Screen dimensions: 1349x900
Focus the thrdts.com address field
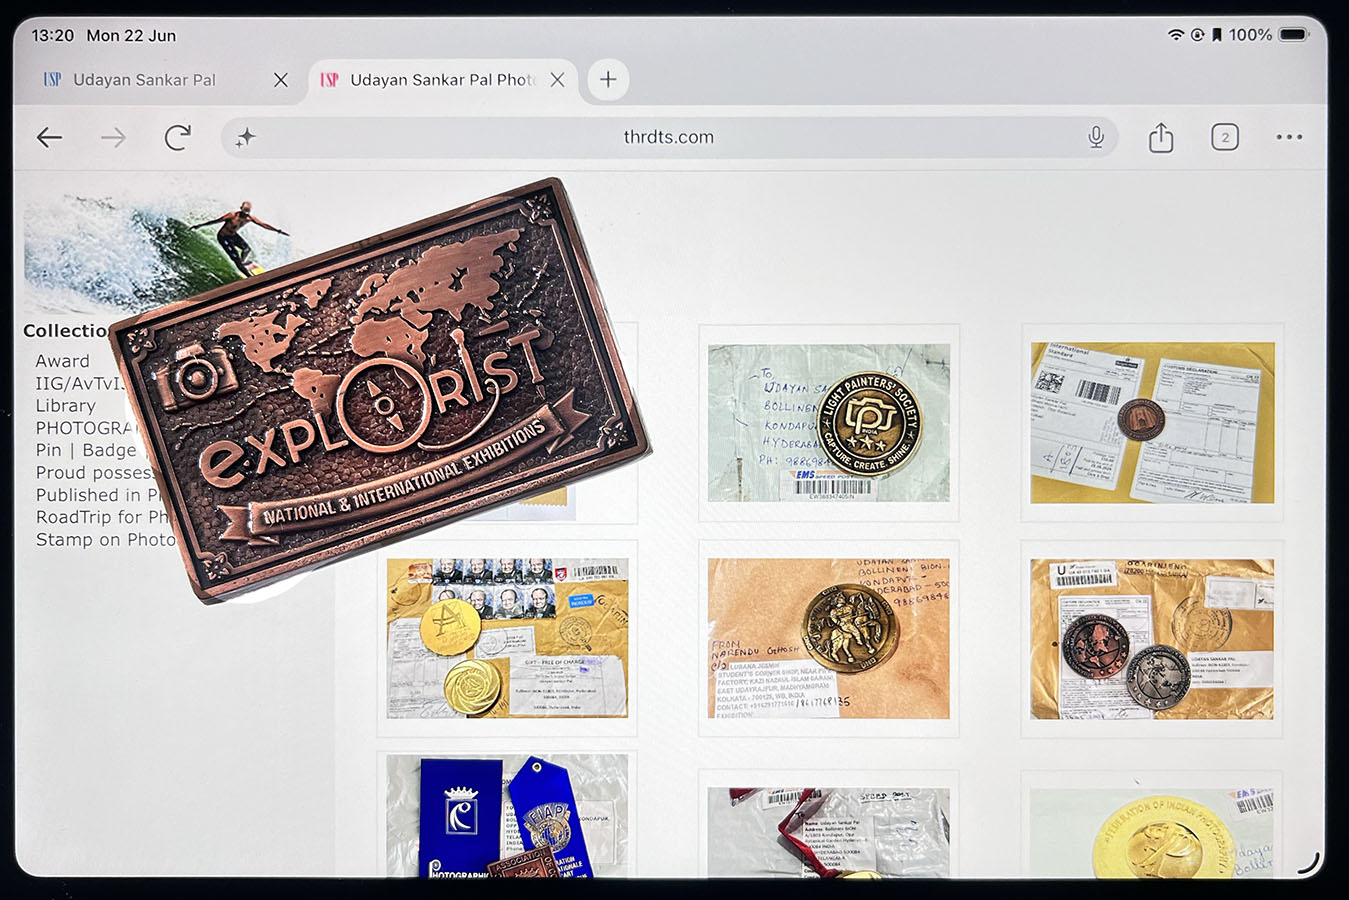(668, 137)
